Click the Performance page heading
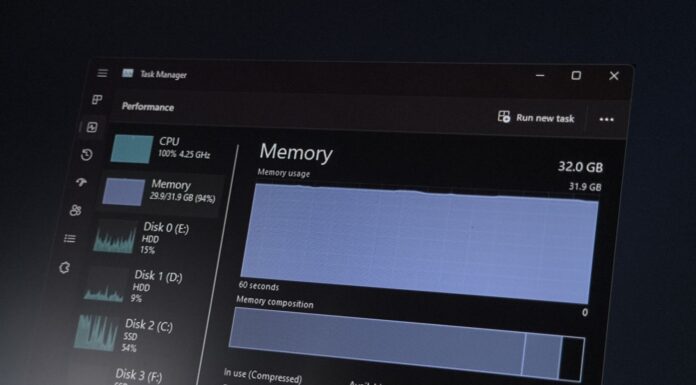The image size is (696, 385). coord(148,107)
